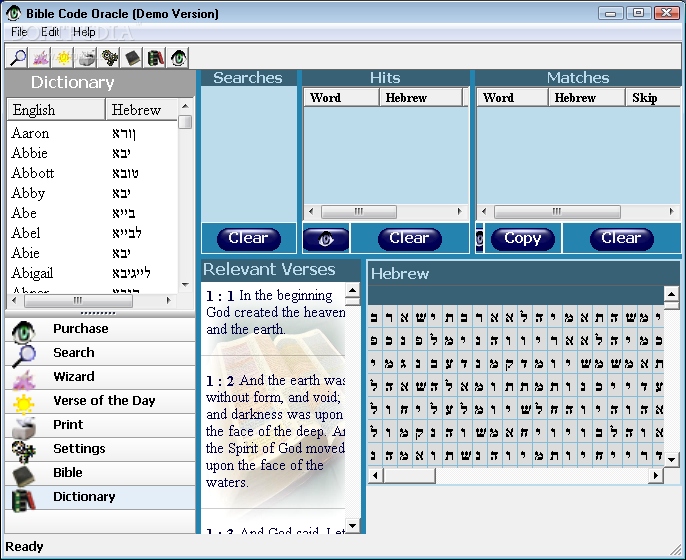Click Hebrew grid scroll-right arrow
The image size is (686, 560).
655,476
